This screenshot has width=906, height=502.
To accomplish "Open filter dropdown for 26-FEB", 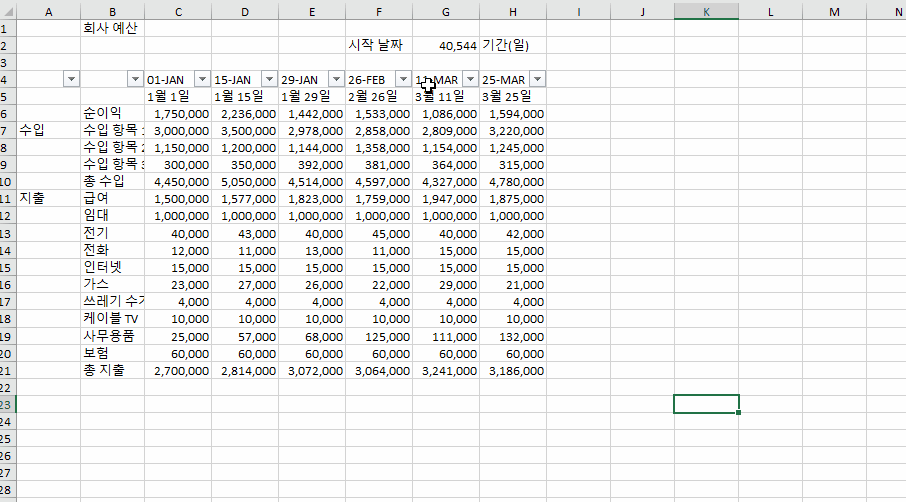I will tap(403, 79).
